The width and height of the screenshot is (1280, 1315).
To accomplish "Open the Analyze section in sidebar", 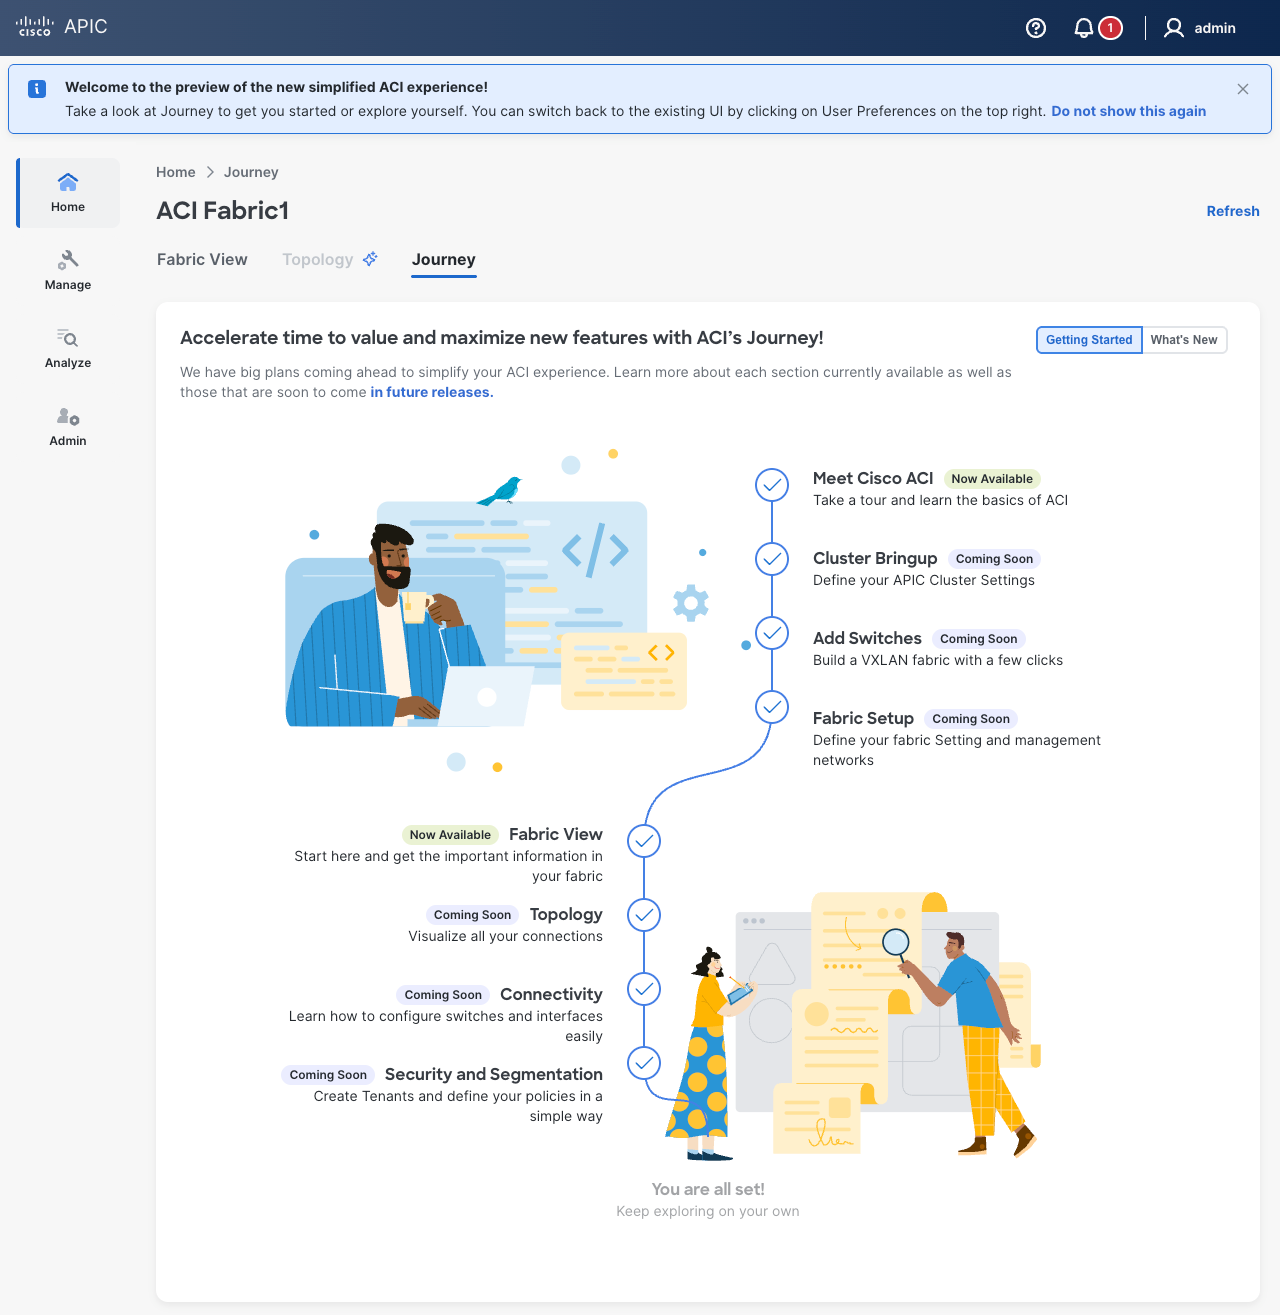I will [68, 348].
